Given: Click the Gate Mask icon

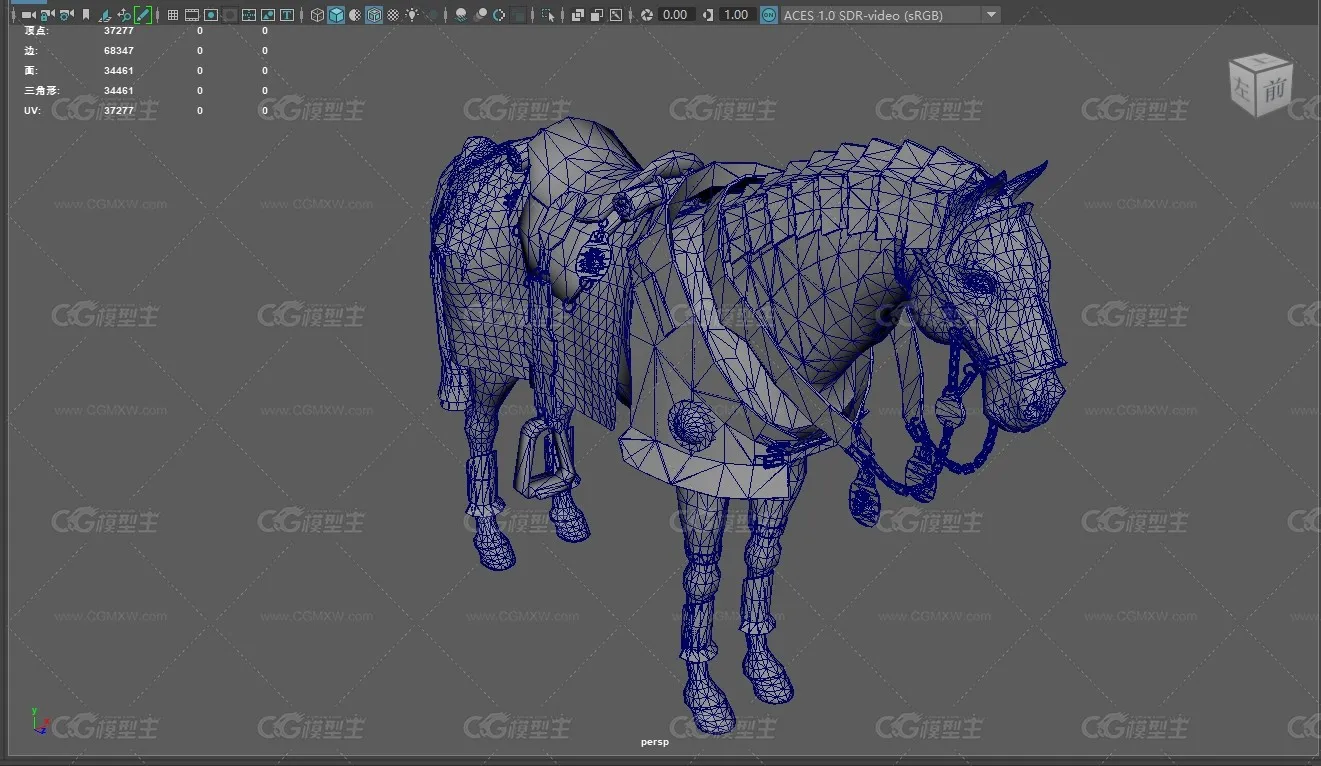Looking at the screenshot, I should pyautogui.click(x=230, y=15).
